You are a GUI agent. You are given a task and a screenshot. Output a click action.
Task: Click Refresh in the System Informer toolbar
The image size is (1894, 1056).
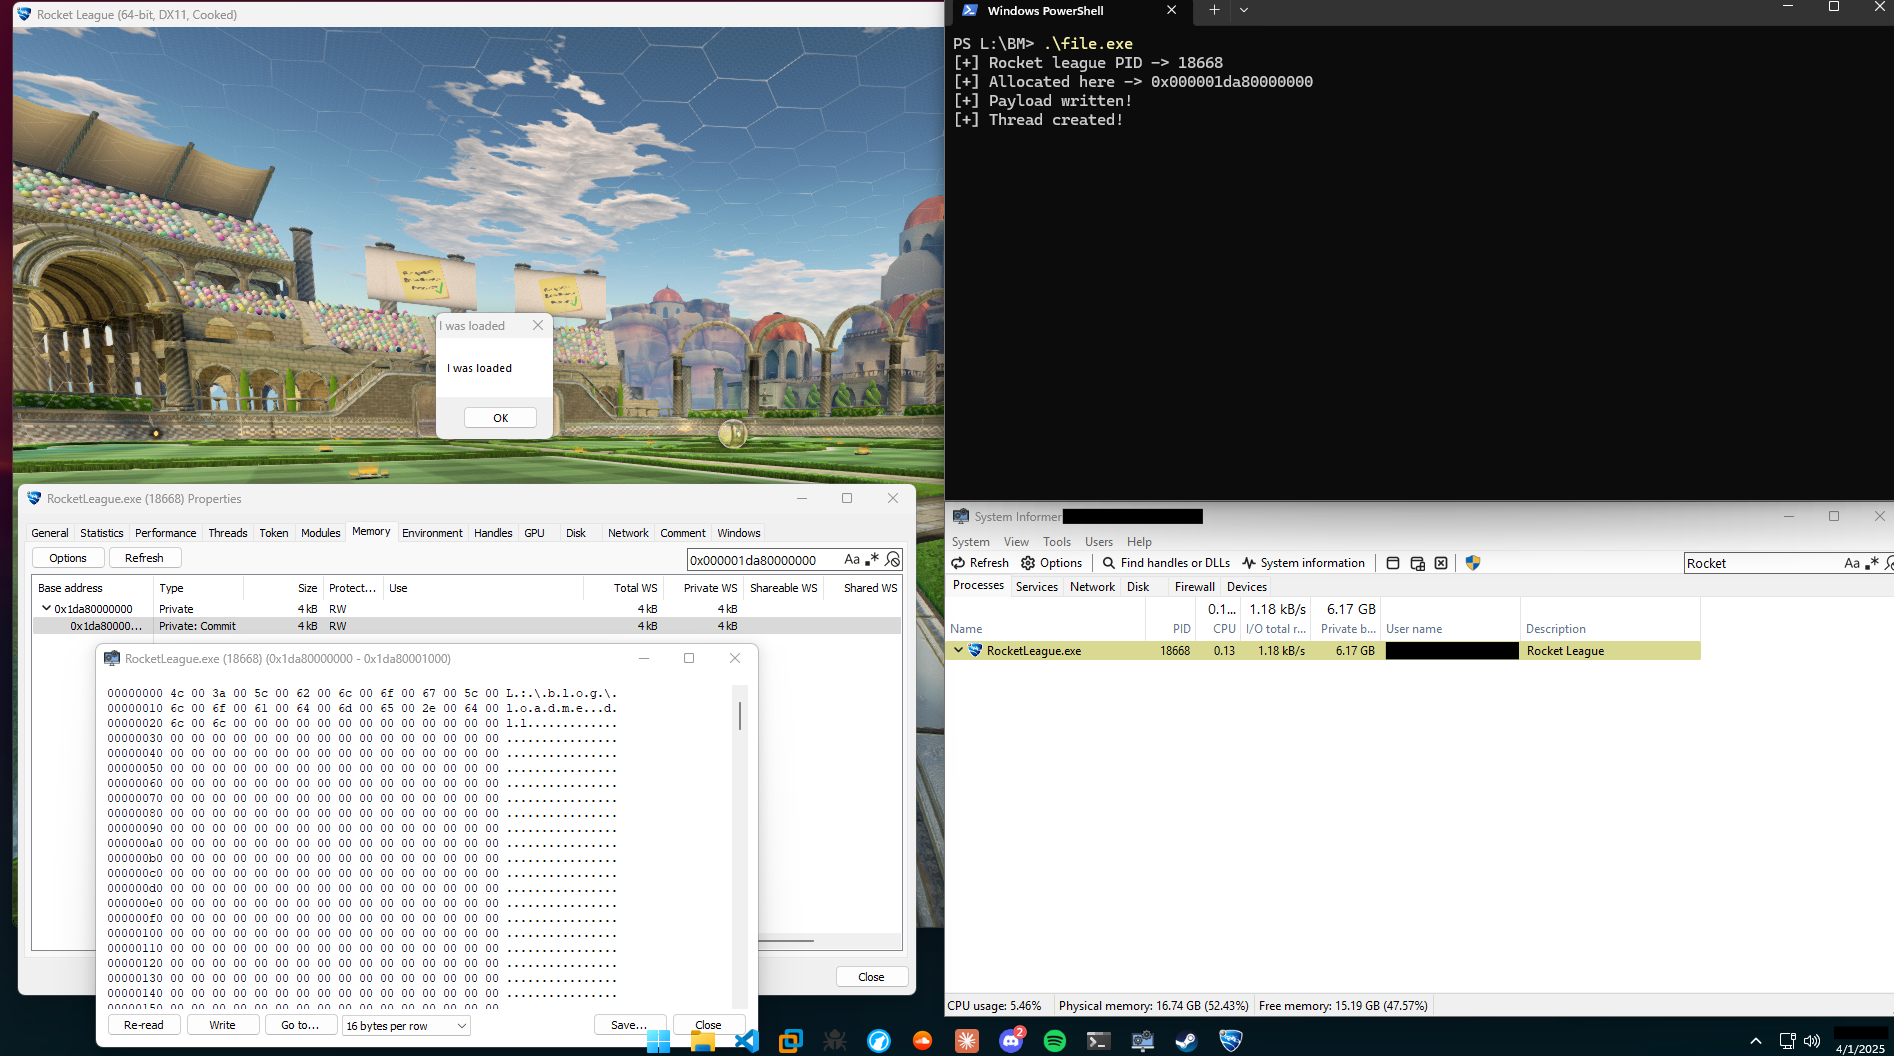tap(980, 563)
